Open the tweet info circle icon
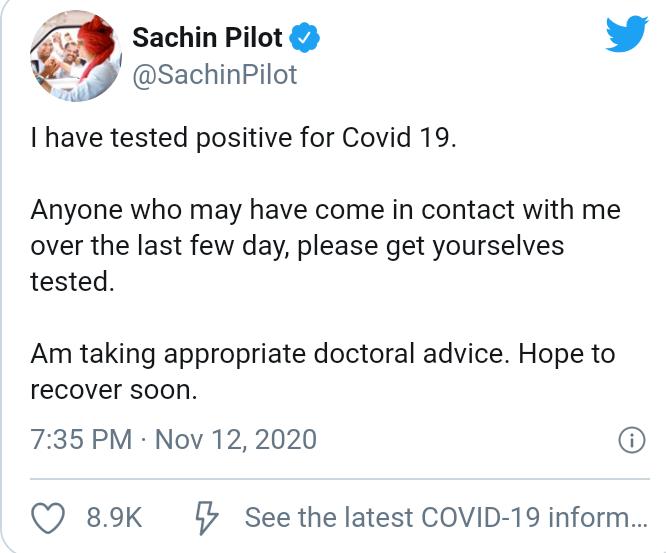The image size is (666, 553). (x=631, y=439)
